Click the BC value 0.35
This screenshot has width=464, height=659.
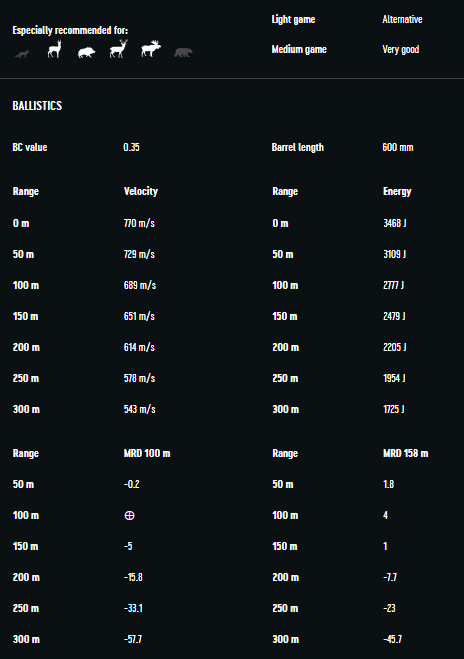pyautogui.click(x=132, y=147)
